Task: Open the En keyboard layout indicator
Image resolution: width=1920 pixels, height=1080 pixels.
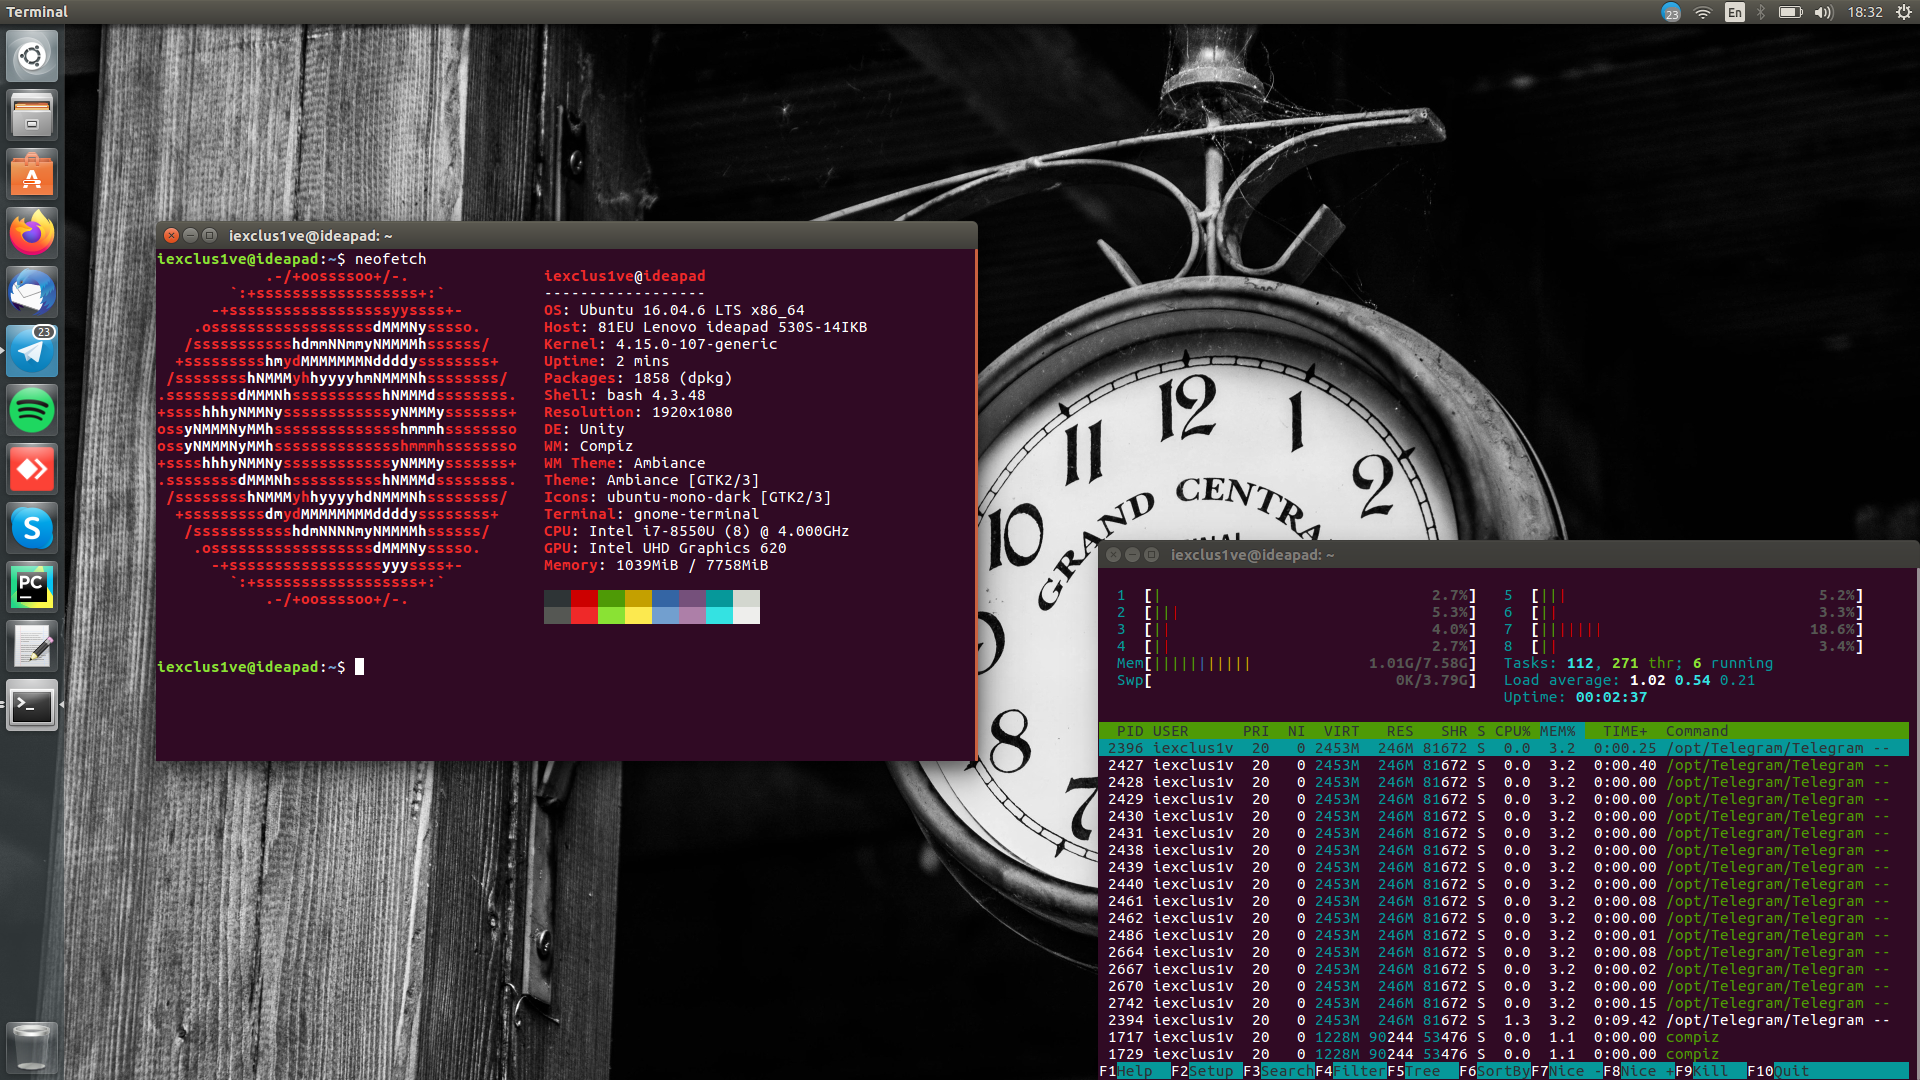Action: coord(1735,12)
